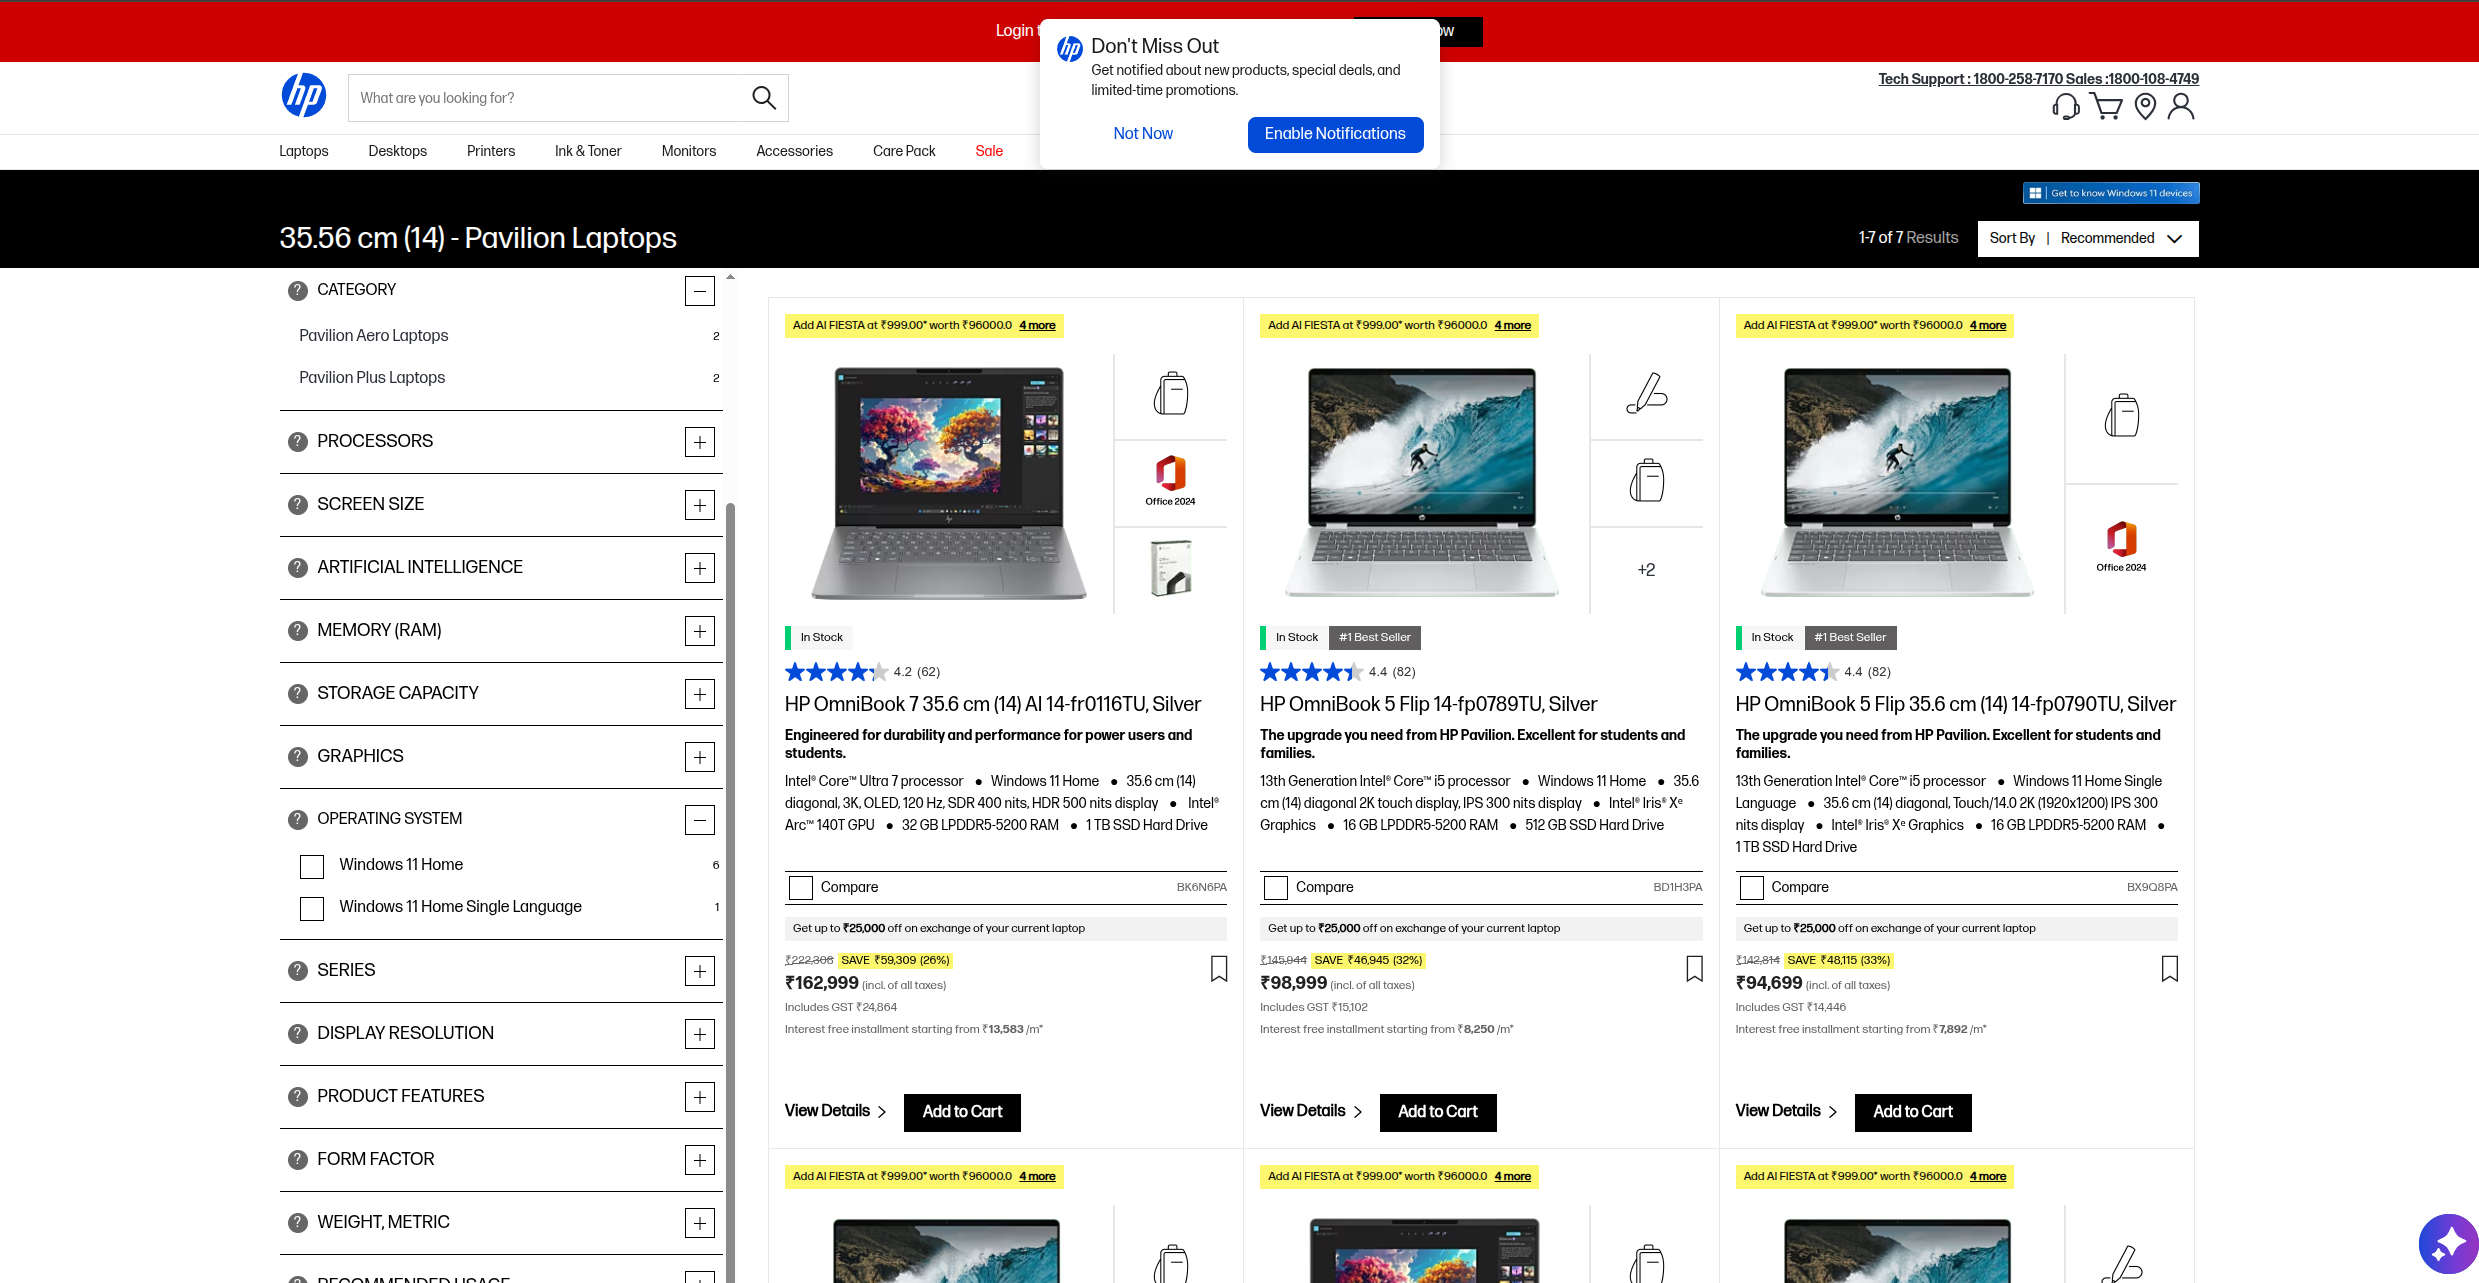Bookmark the HP OmniBook 7 at ₹162,999
2479x1283 pixels.
click(x=1219, y=968)
